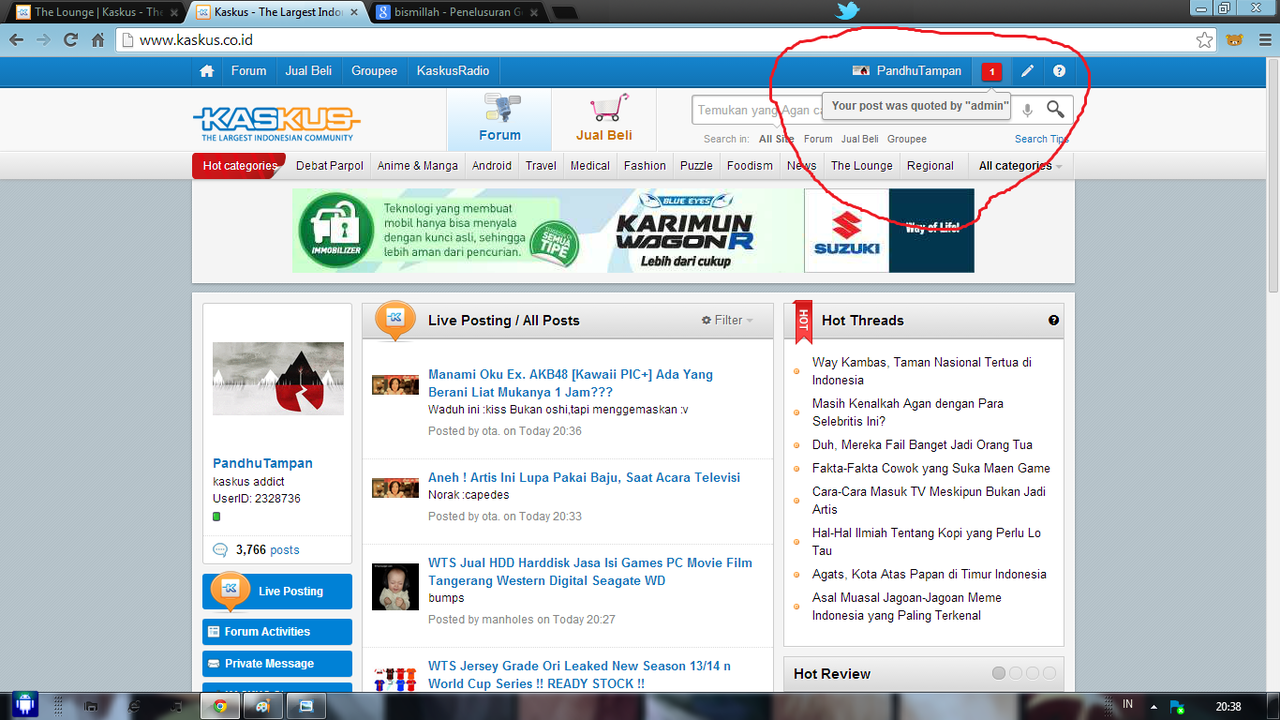The image size is (1280, 720).
Task: Open the Hot categories button
Action: point(239,166)
